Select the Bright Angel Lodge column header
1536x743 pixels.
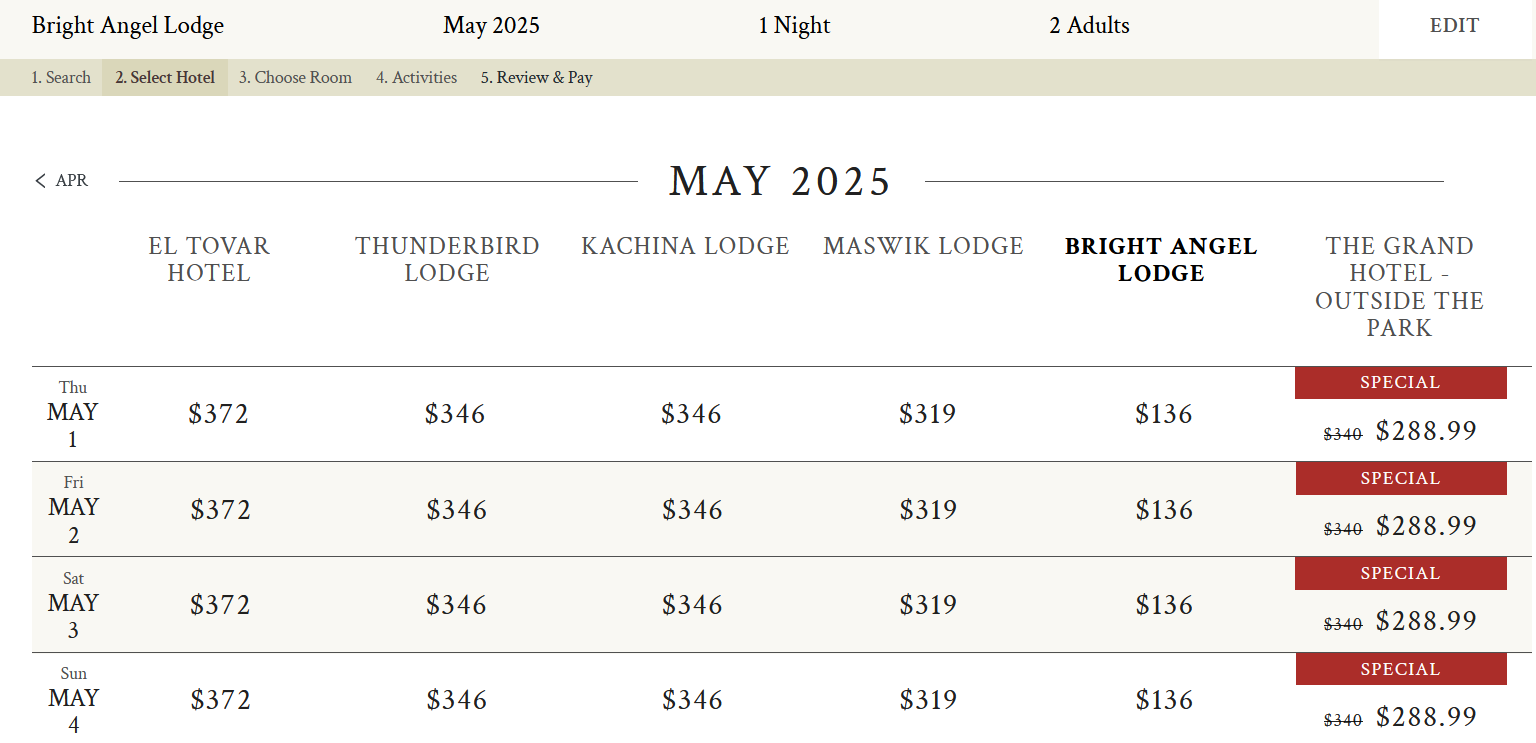point(1161,259)
